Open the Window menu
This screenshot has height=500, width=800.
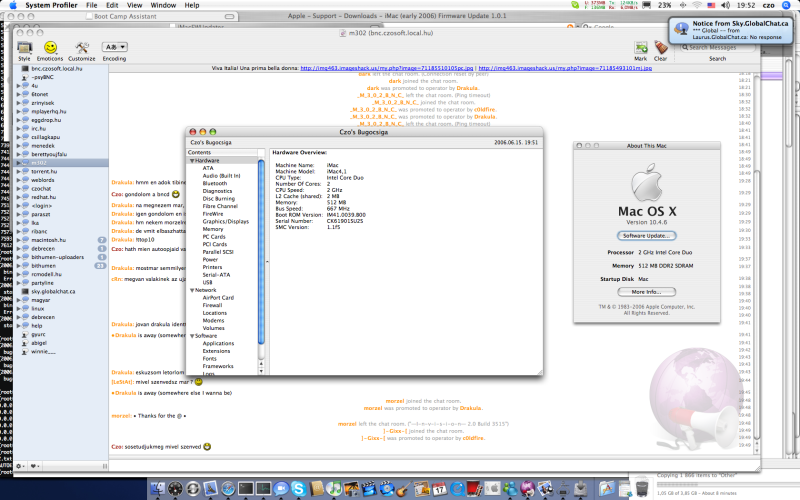click(163, 5)
